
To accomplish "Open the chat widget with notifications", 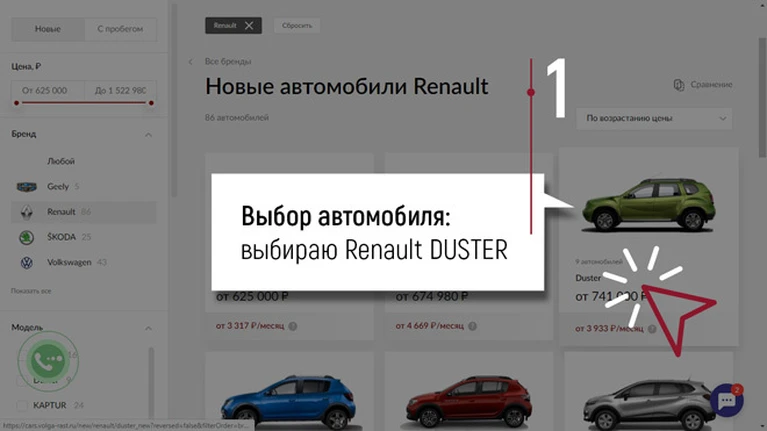I will click(727, 400).
